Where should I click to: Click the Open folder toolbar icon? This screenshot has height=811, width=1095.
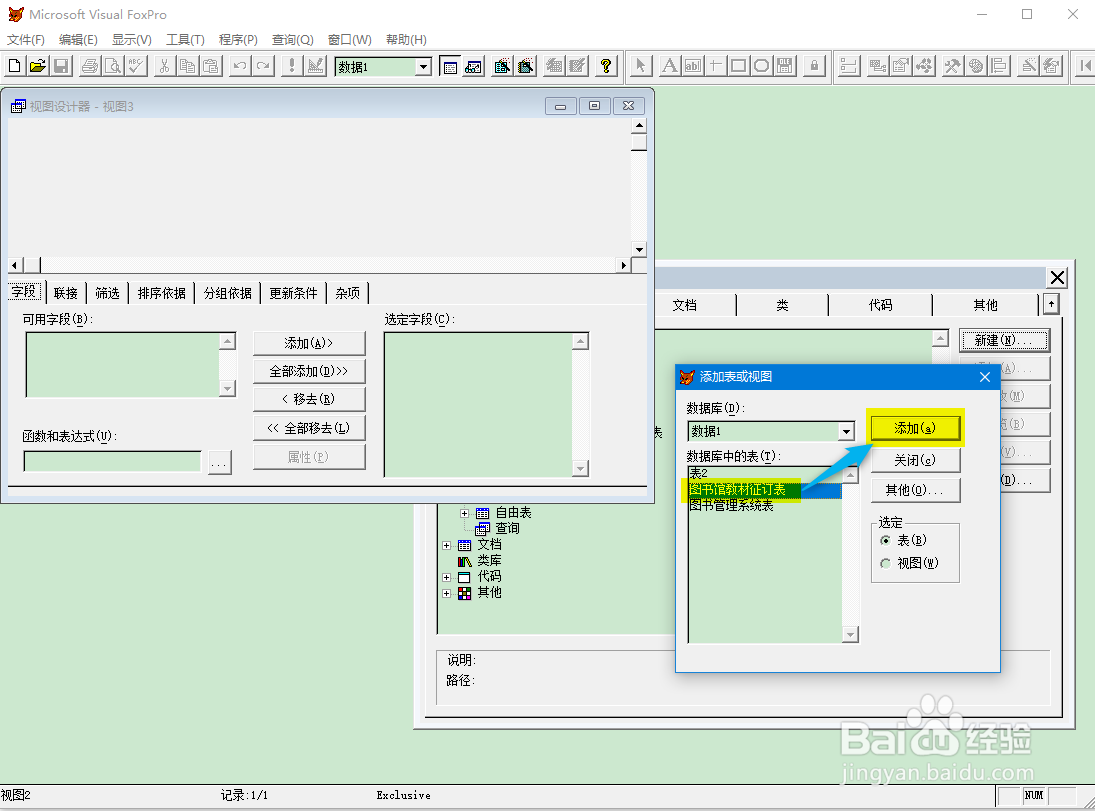pyautogui.click(x=38, y=66)
